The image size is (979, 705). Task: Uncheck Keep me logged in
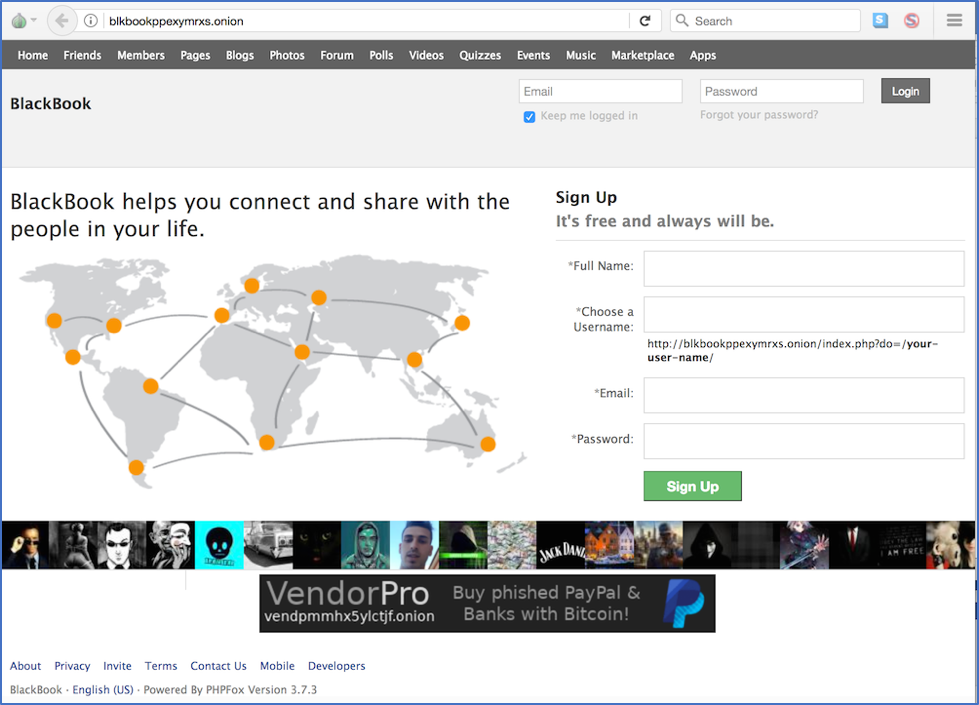529,117
